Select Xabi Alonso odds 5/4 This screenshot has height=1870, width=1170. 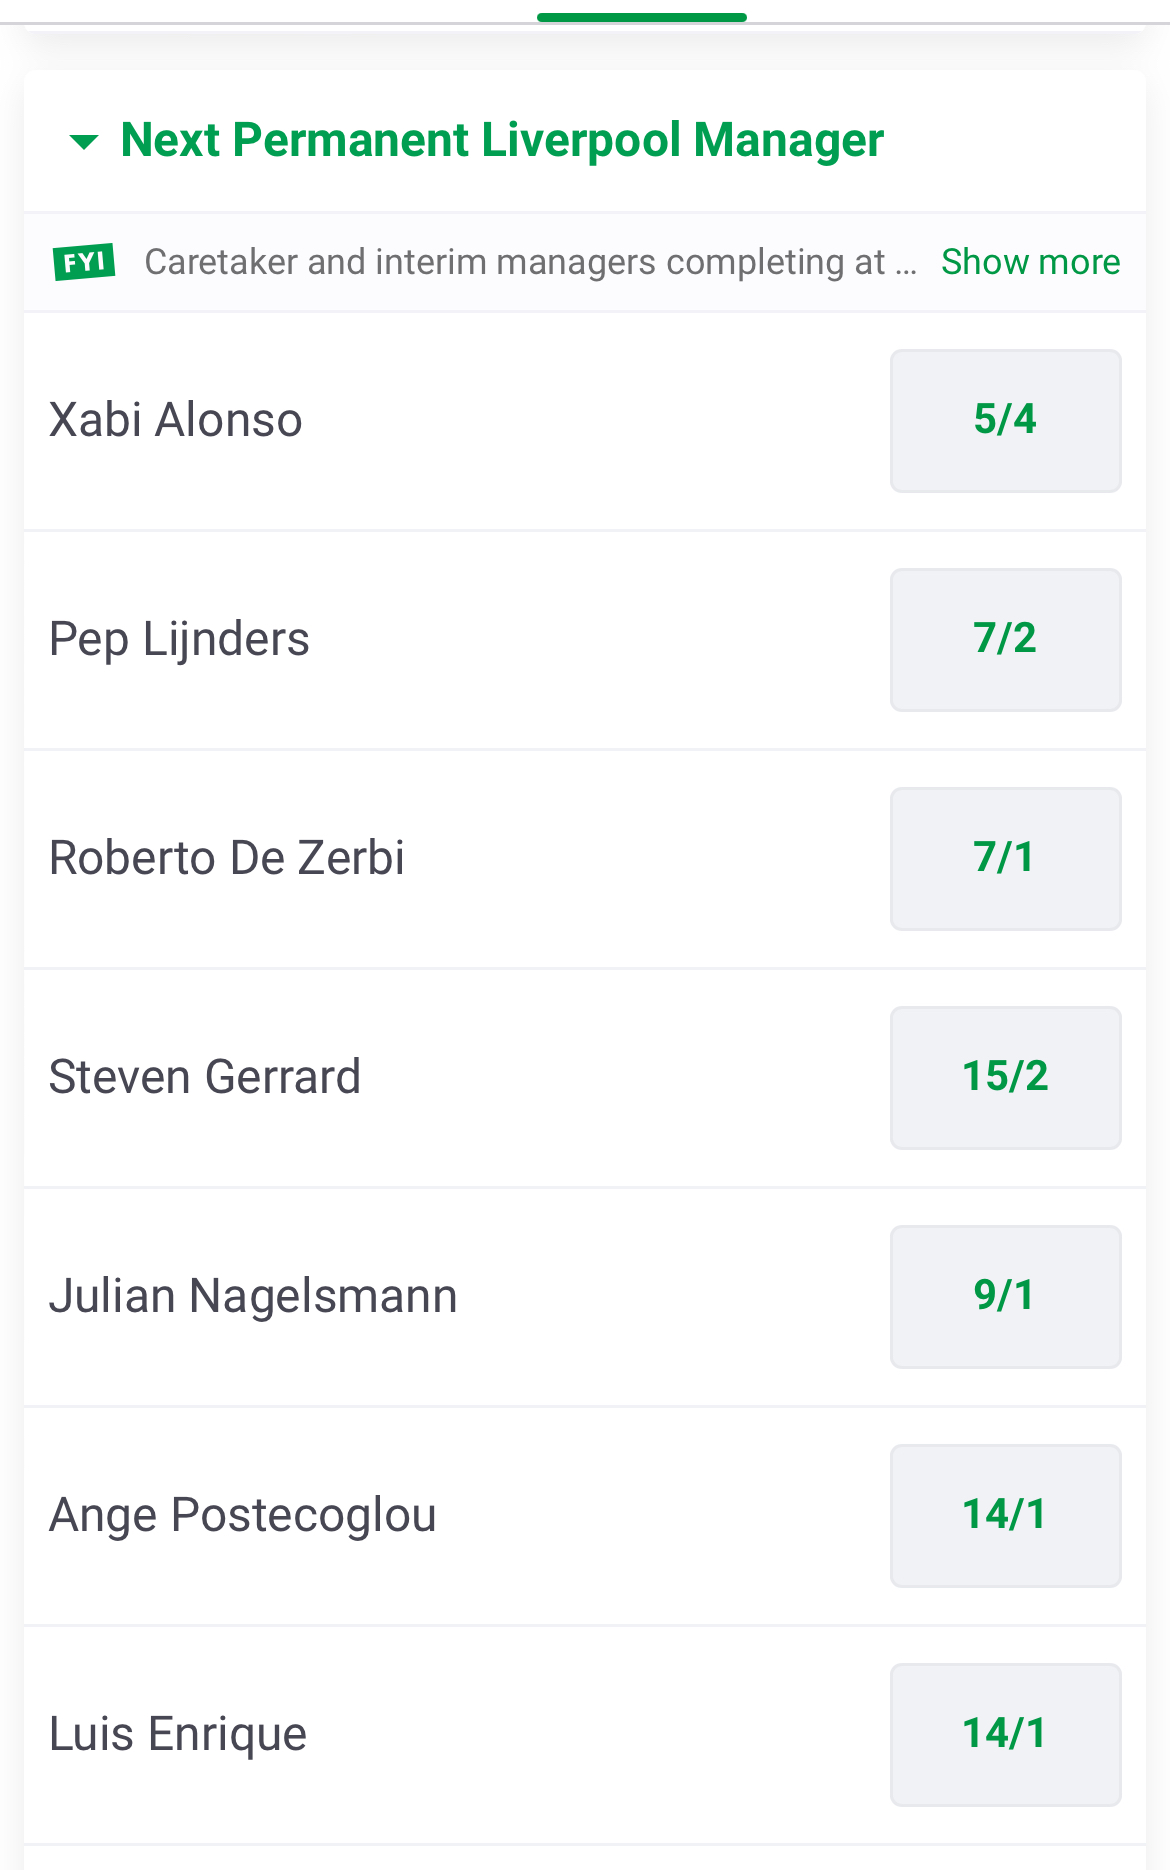point(1005,420)
